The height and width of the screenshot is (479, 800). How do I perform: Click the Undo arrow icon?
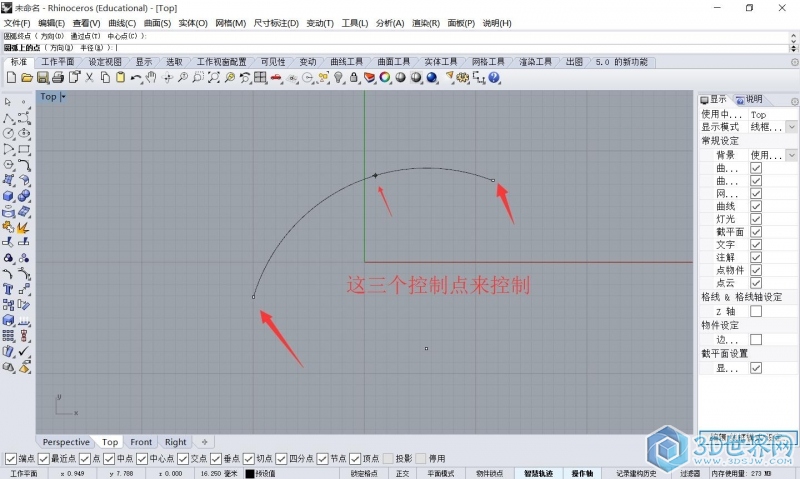tap(136, 78)
